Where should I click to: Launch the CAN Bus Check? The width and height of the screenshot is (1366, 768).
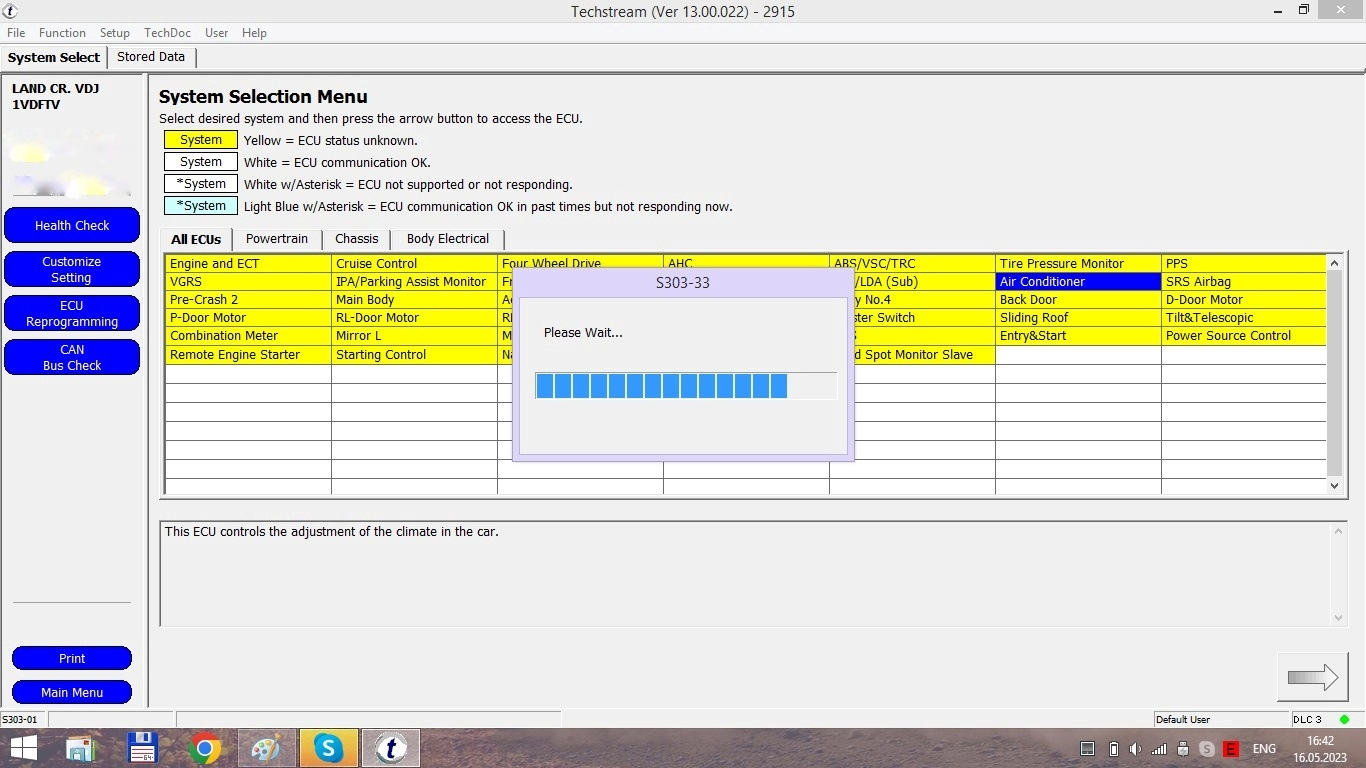(72, 357)
